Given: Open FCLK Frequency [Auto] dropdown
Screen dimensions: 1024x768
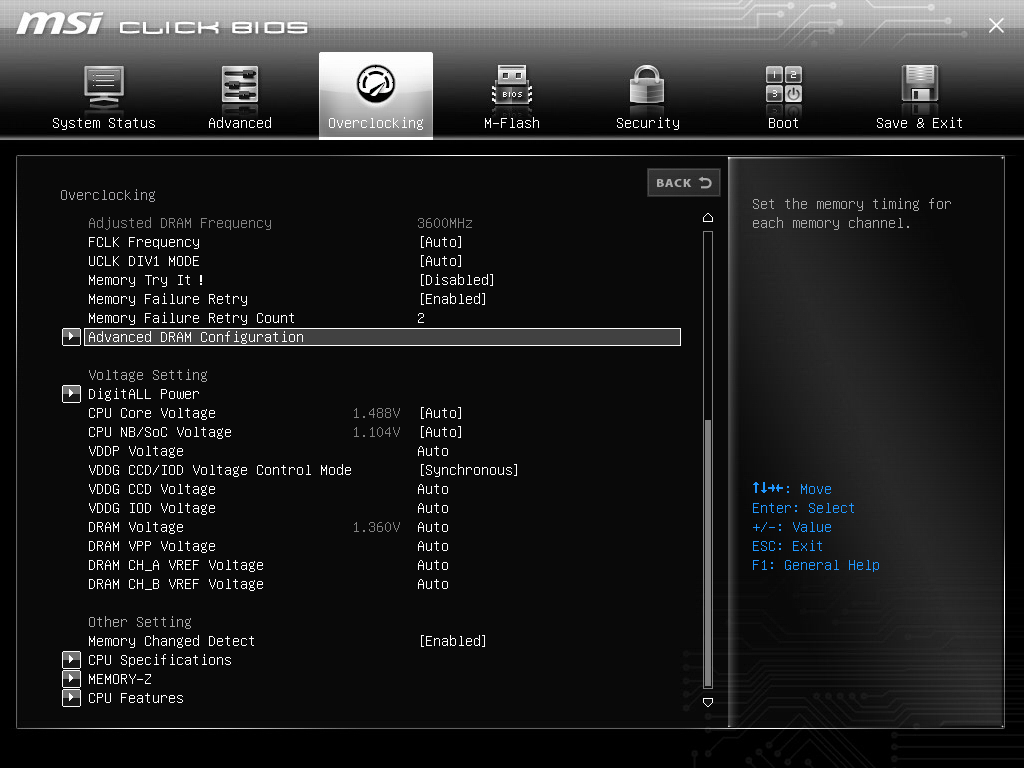Looking at the screenshot, I should [441, 242].
